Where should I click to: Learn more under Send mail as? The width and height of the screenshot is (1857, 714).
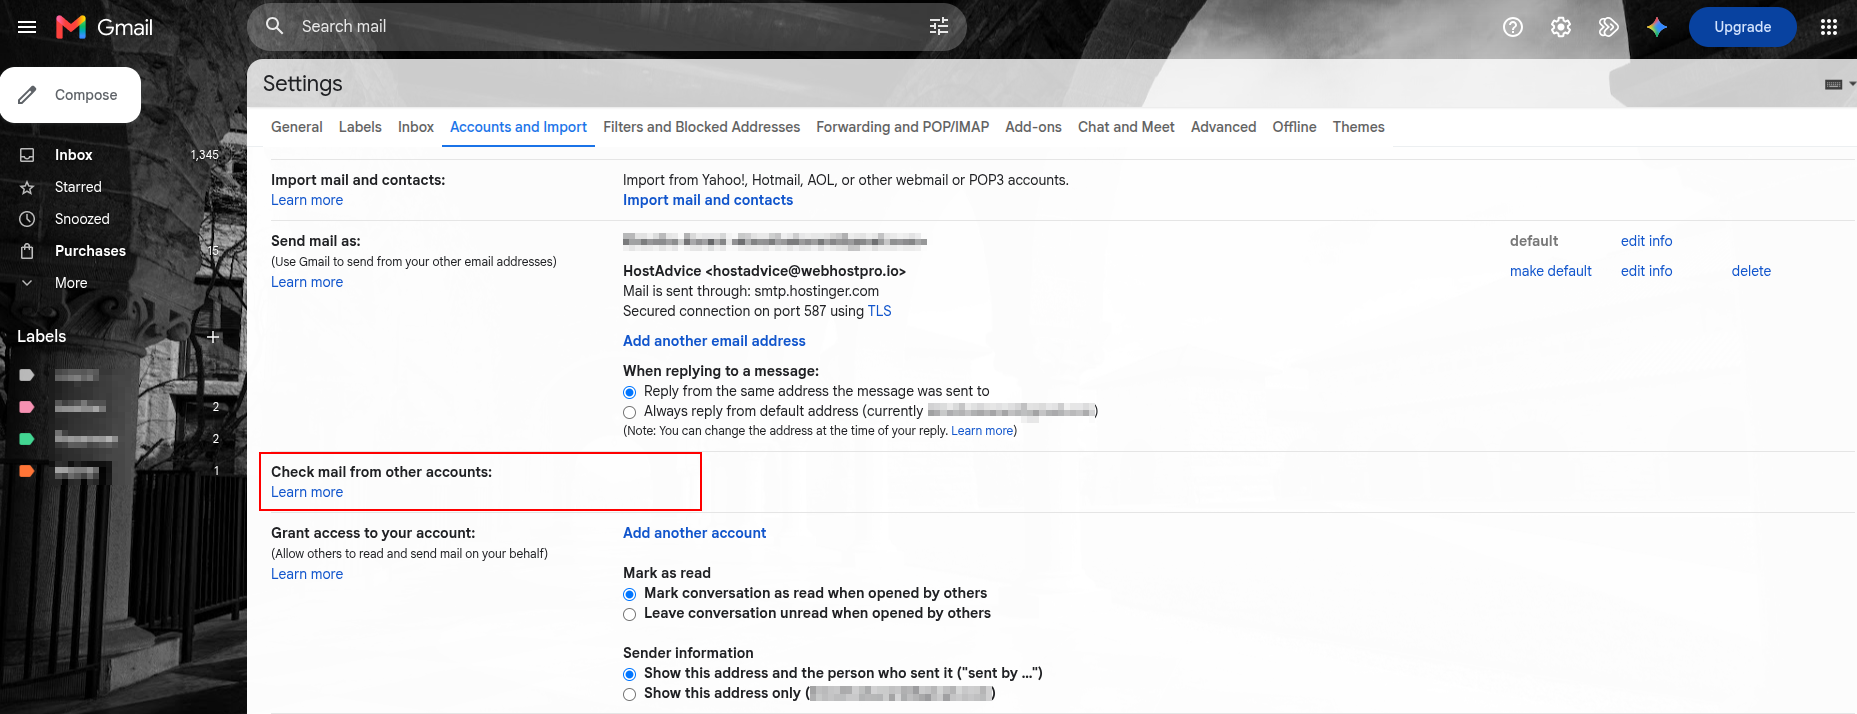(307, 282)
